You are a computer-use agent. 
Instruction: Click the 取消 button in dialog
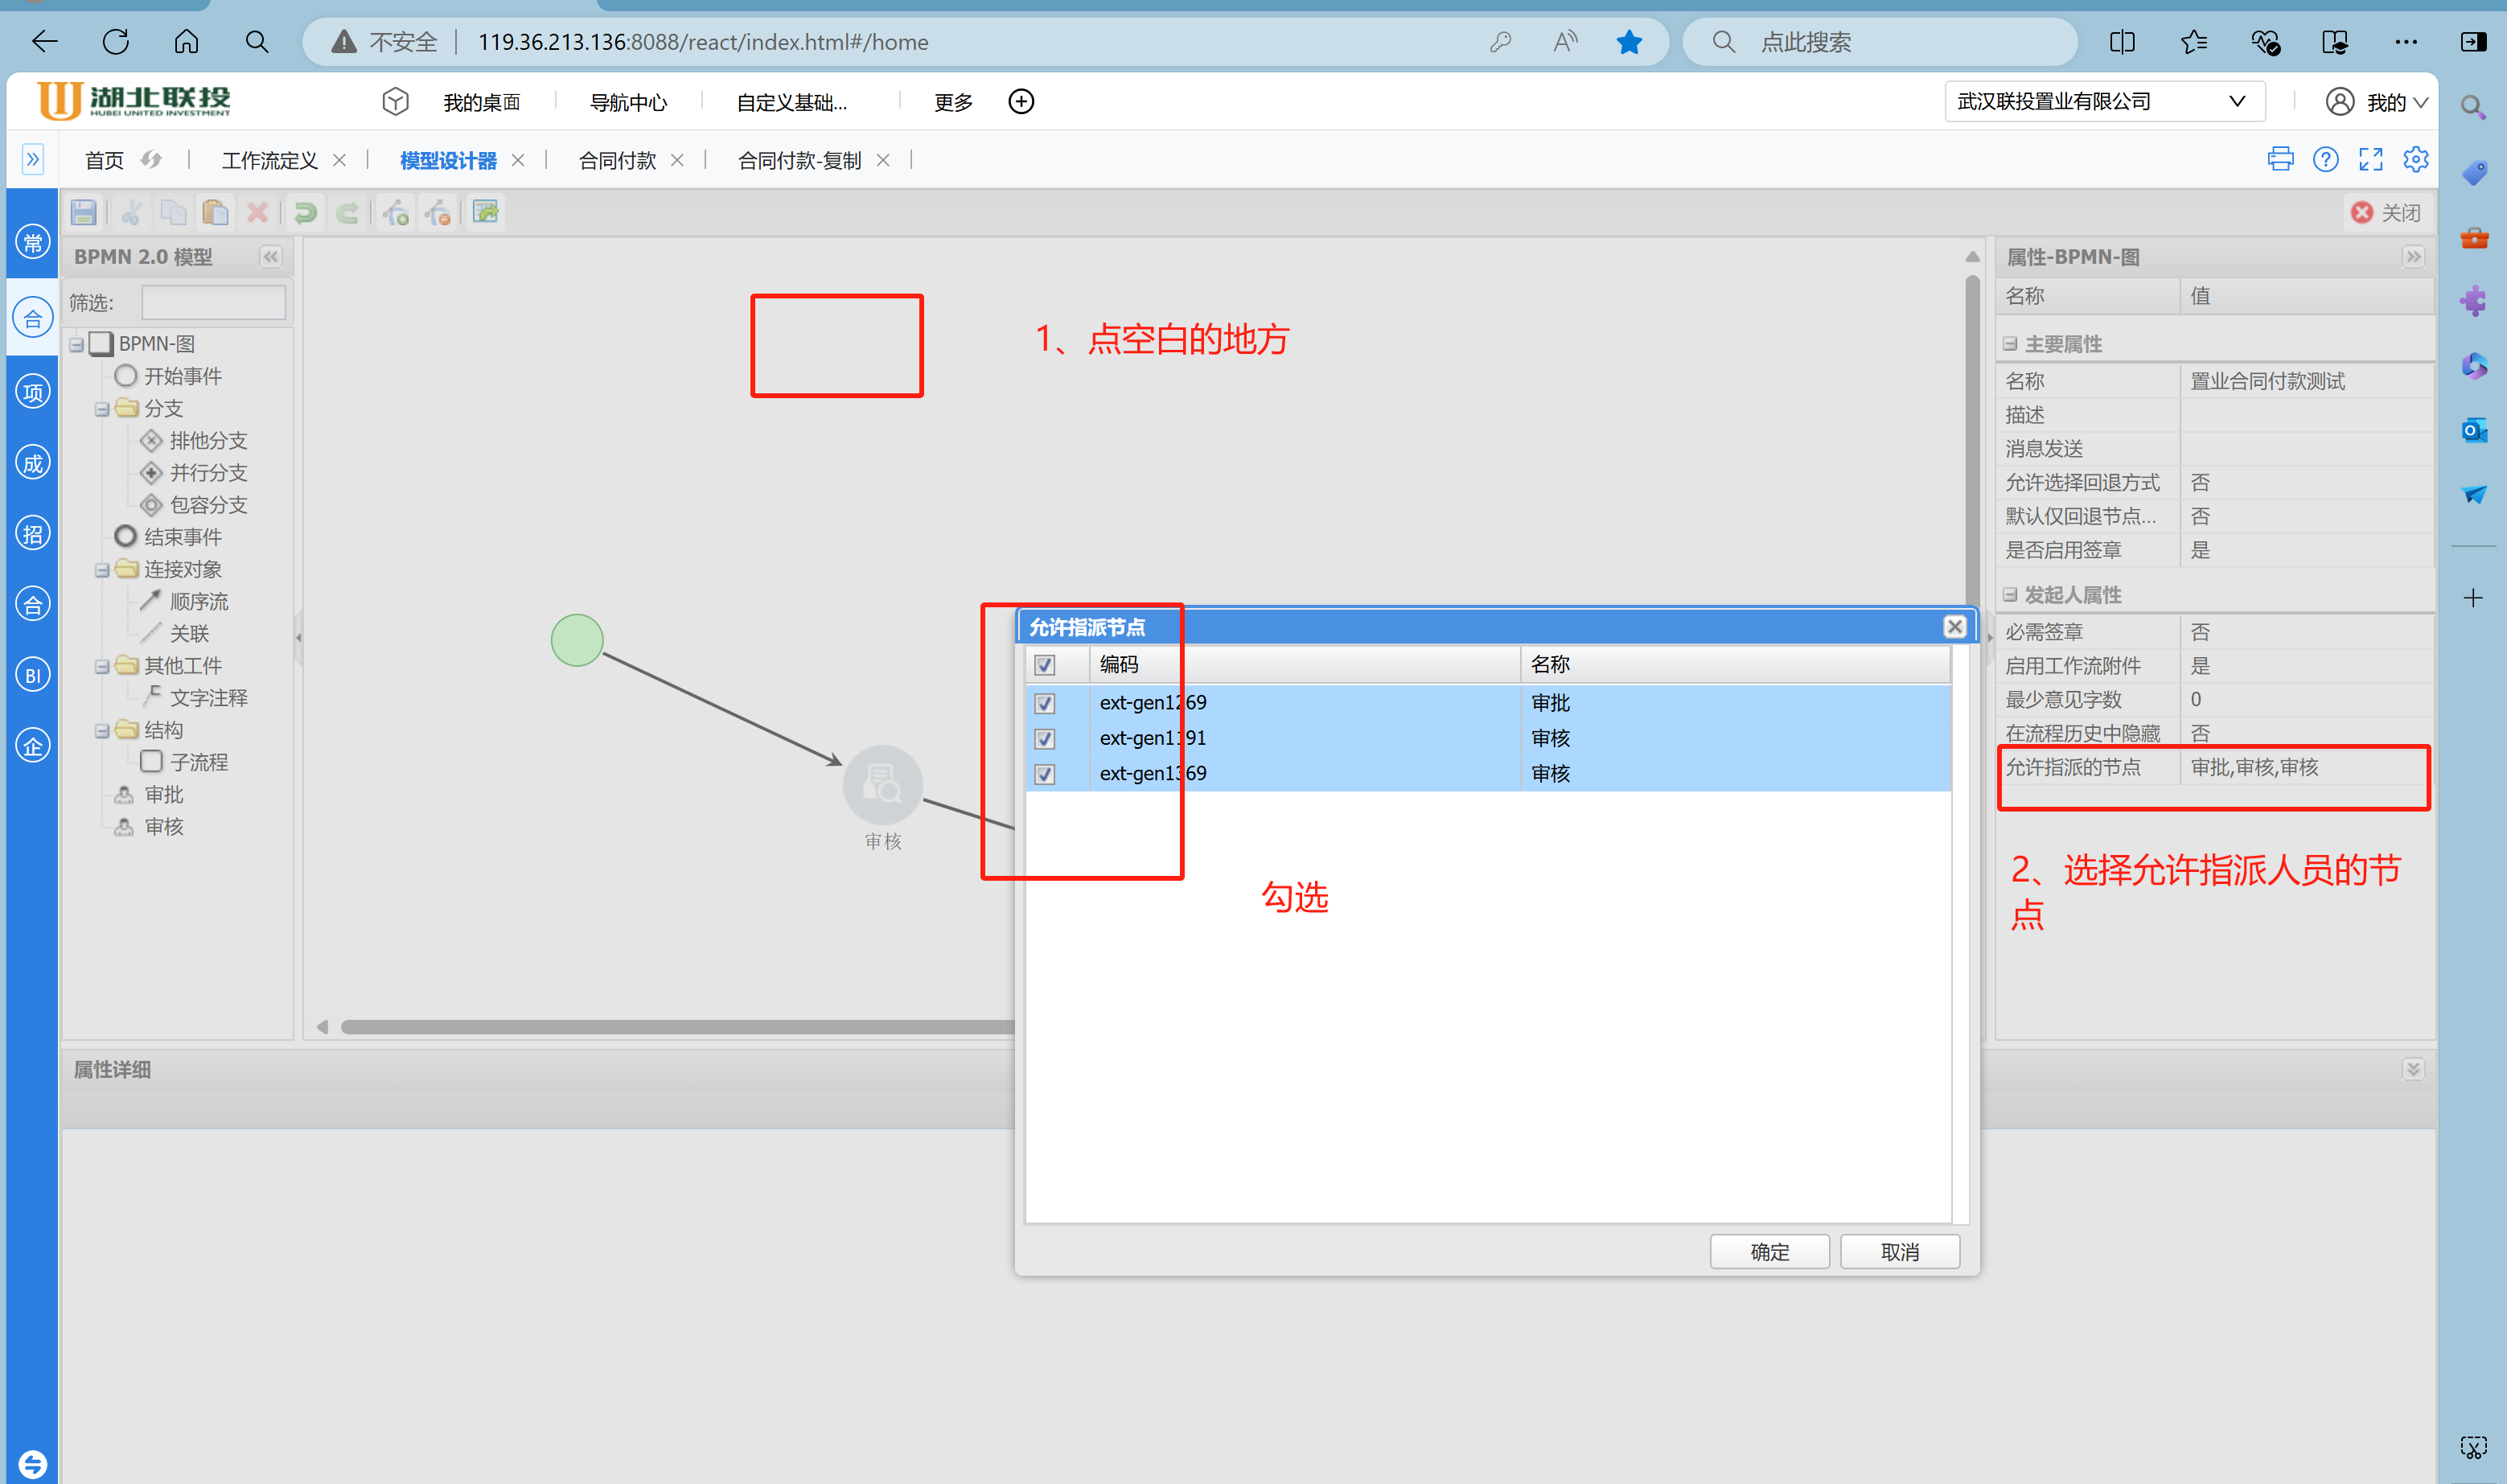click(1899, 1251)
